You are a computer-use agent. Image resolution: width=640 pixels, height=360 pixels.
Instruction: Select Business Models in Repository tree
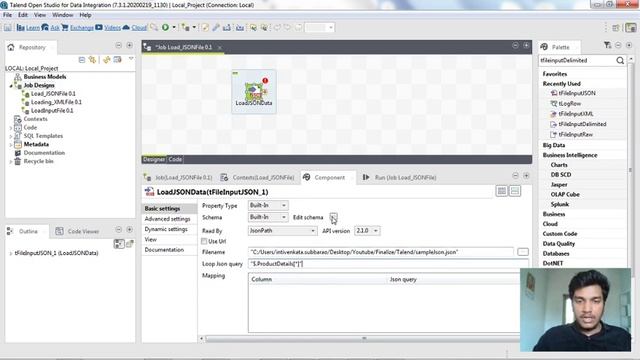pyautogui.click(x=44, y=77)
